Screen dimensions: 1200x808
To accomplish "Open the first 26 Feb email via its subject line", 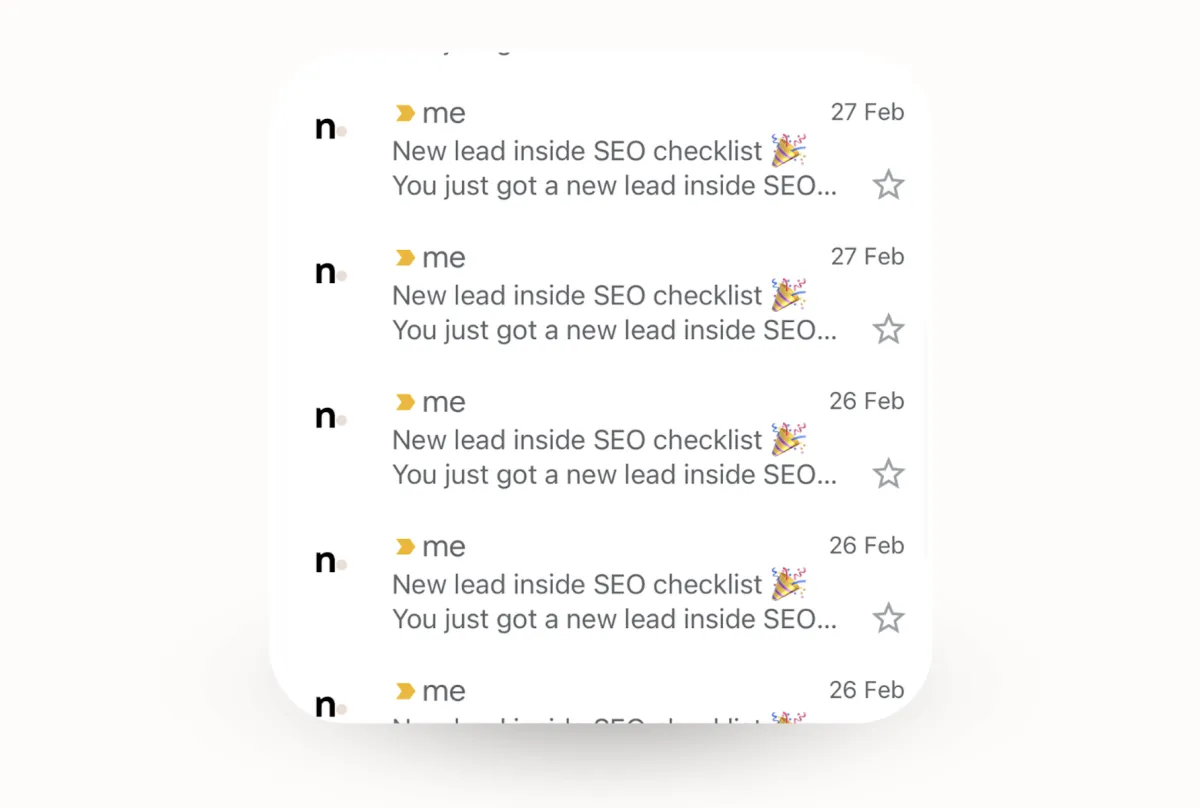I will click(577, 440).
